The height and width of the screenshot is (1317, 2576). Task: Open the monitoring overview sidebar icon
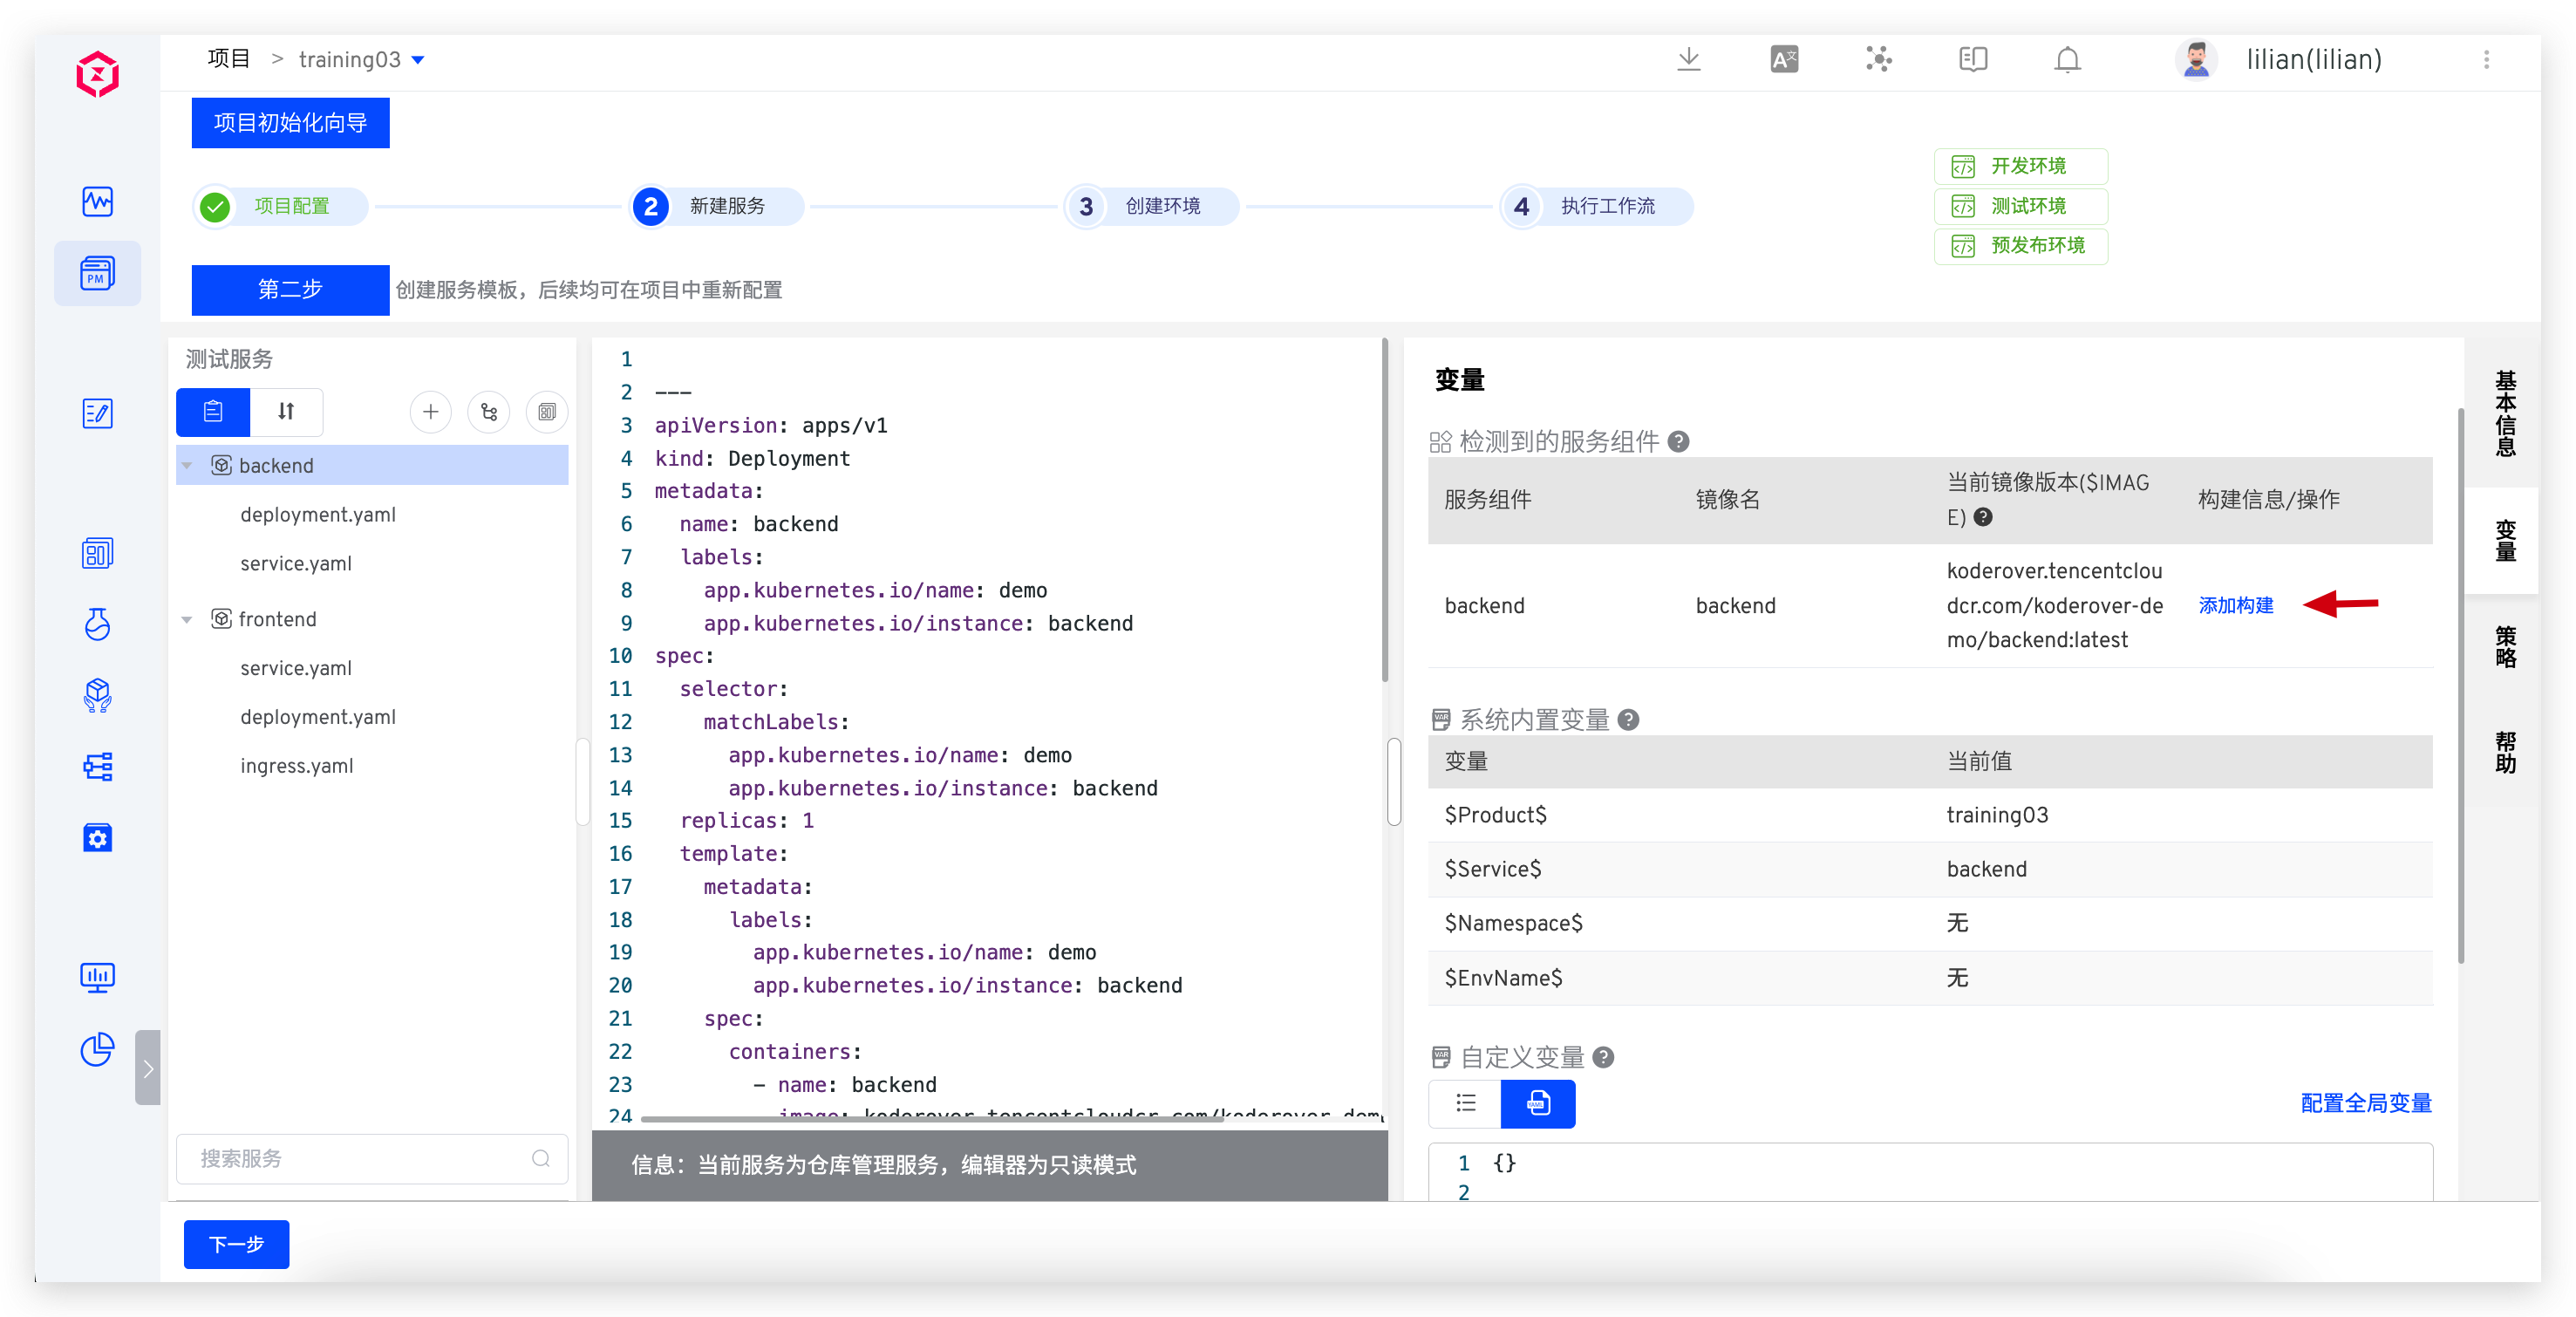[x=97, y=201]
